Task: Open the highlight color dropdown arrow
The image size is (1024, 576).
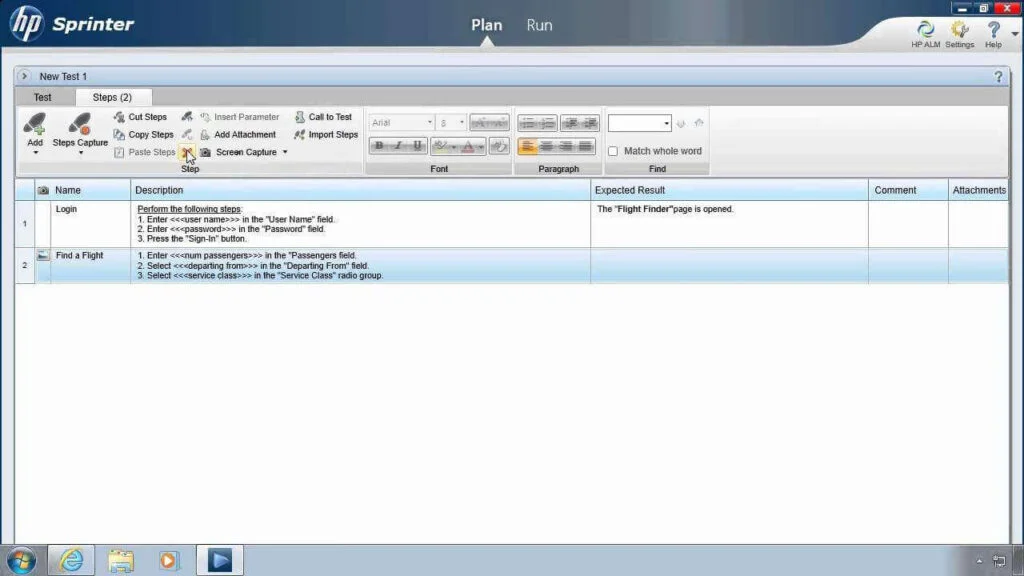Action: click(x=453, y=146)
